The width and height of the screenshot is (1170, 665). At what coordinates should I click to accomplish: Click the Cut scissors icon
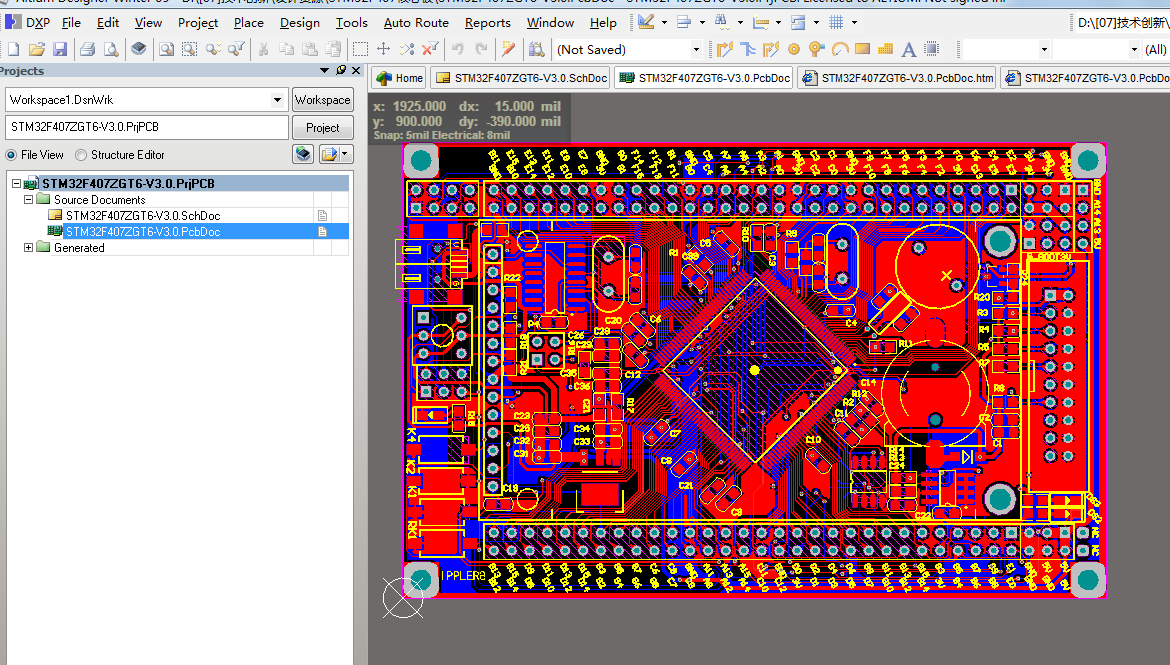[263, 49]
